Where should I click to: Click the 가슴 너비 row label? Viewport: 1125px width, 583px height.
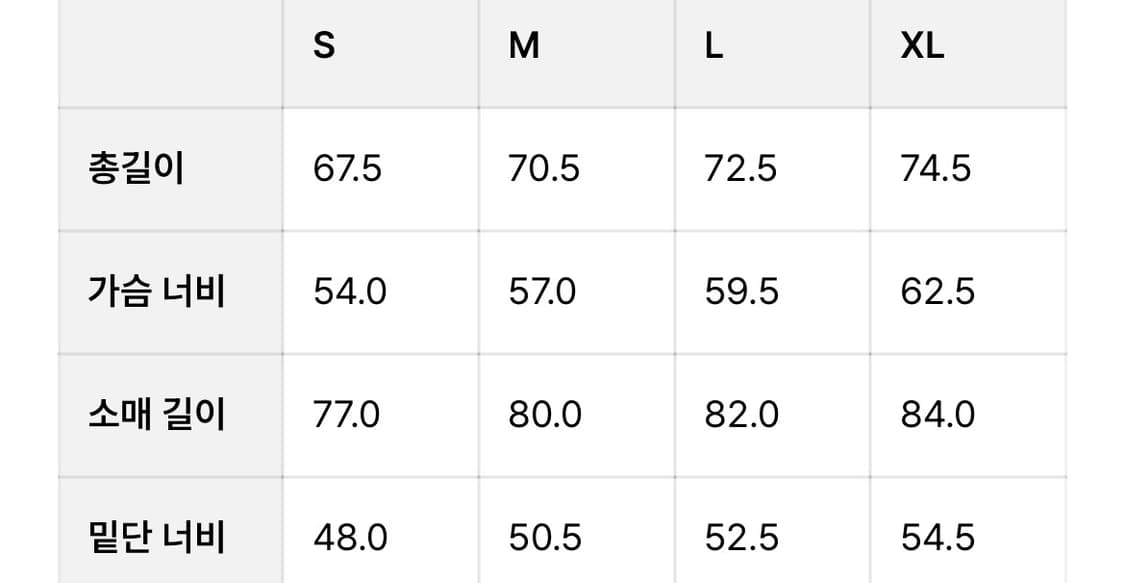pyautogui.click(x=157, y=292)
